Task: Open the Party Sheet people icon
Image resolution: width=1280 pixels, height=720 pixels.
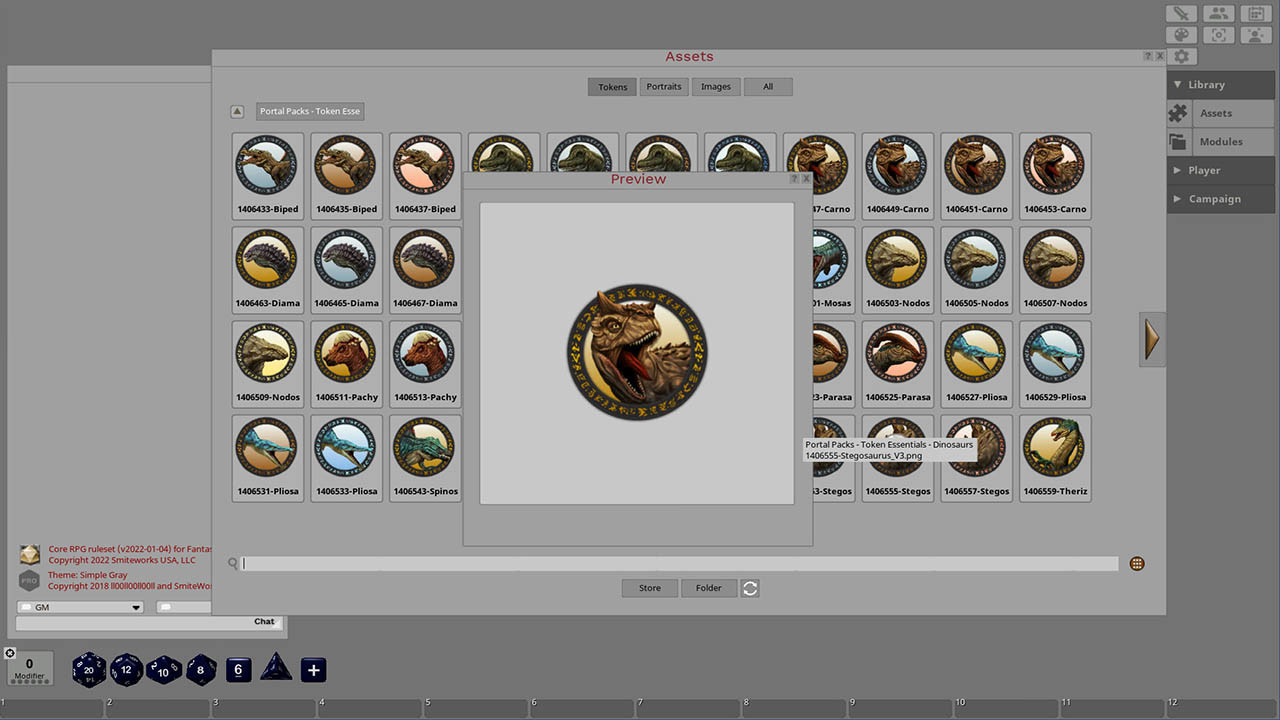Action: [1218, 13]
